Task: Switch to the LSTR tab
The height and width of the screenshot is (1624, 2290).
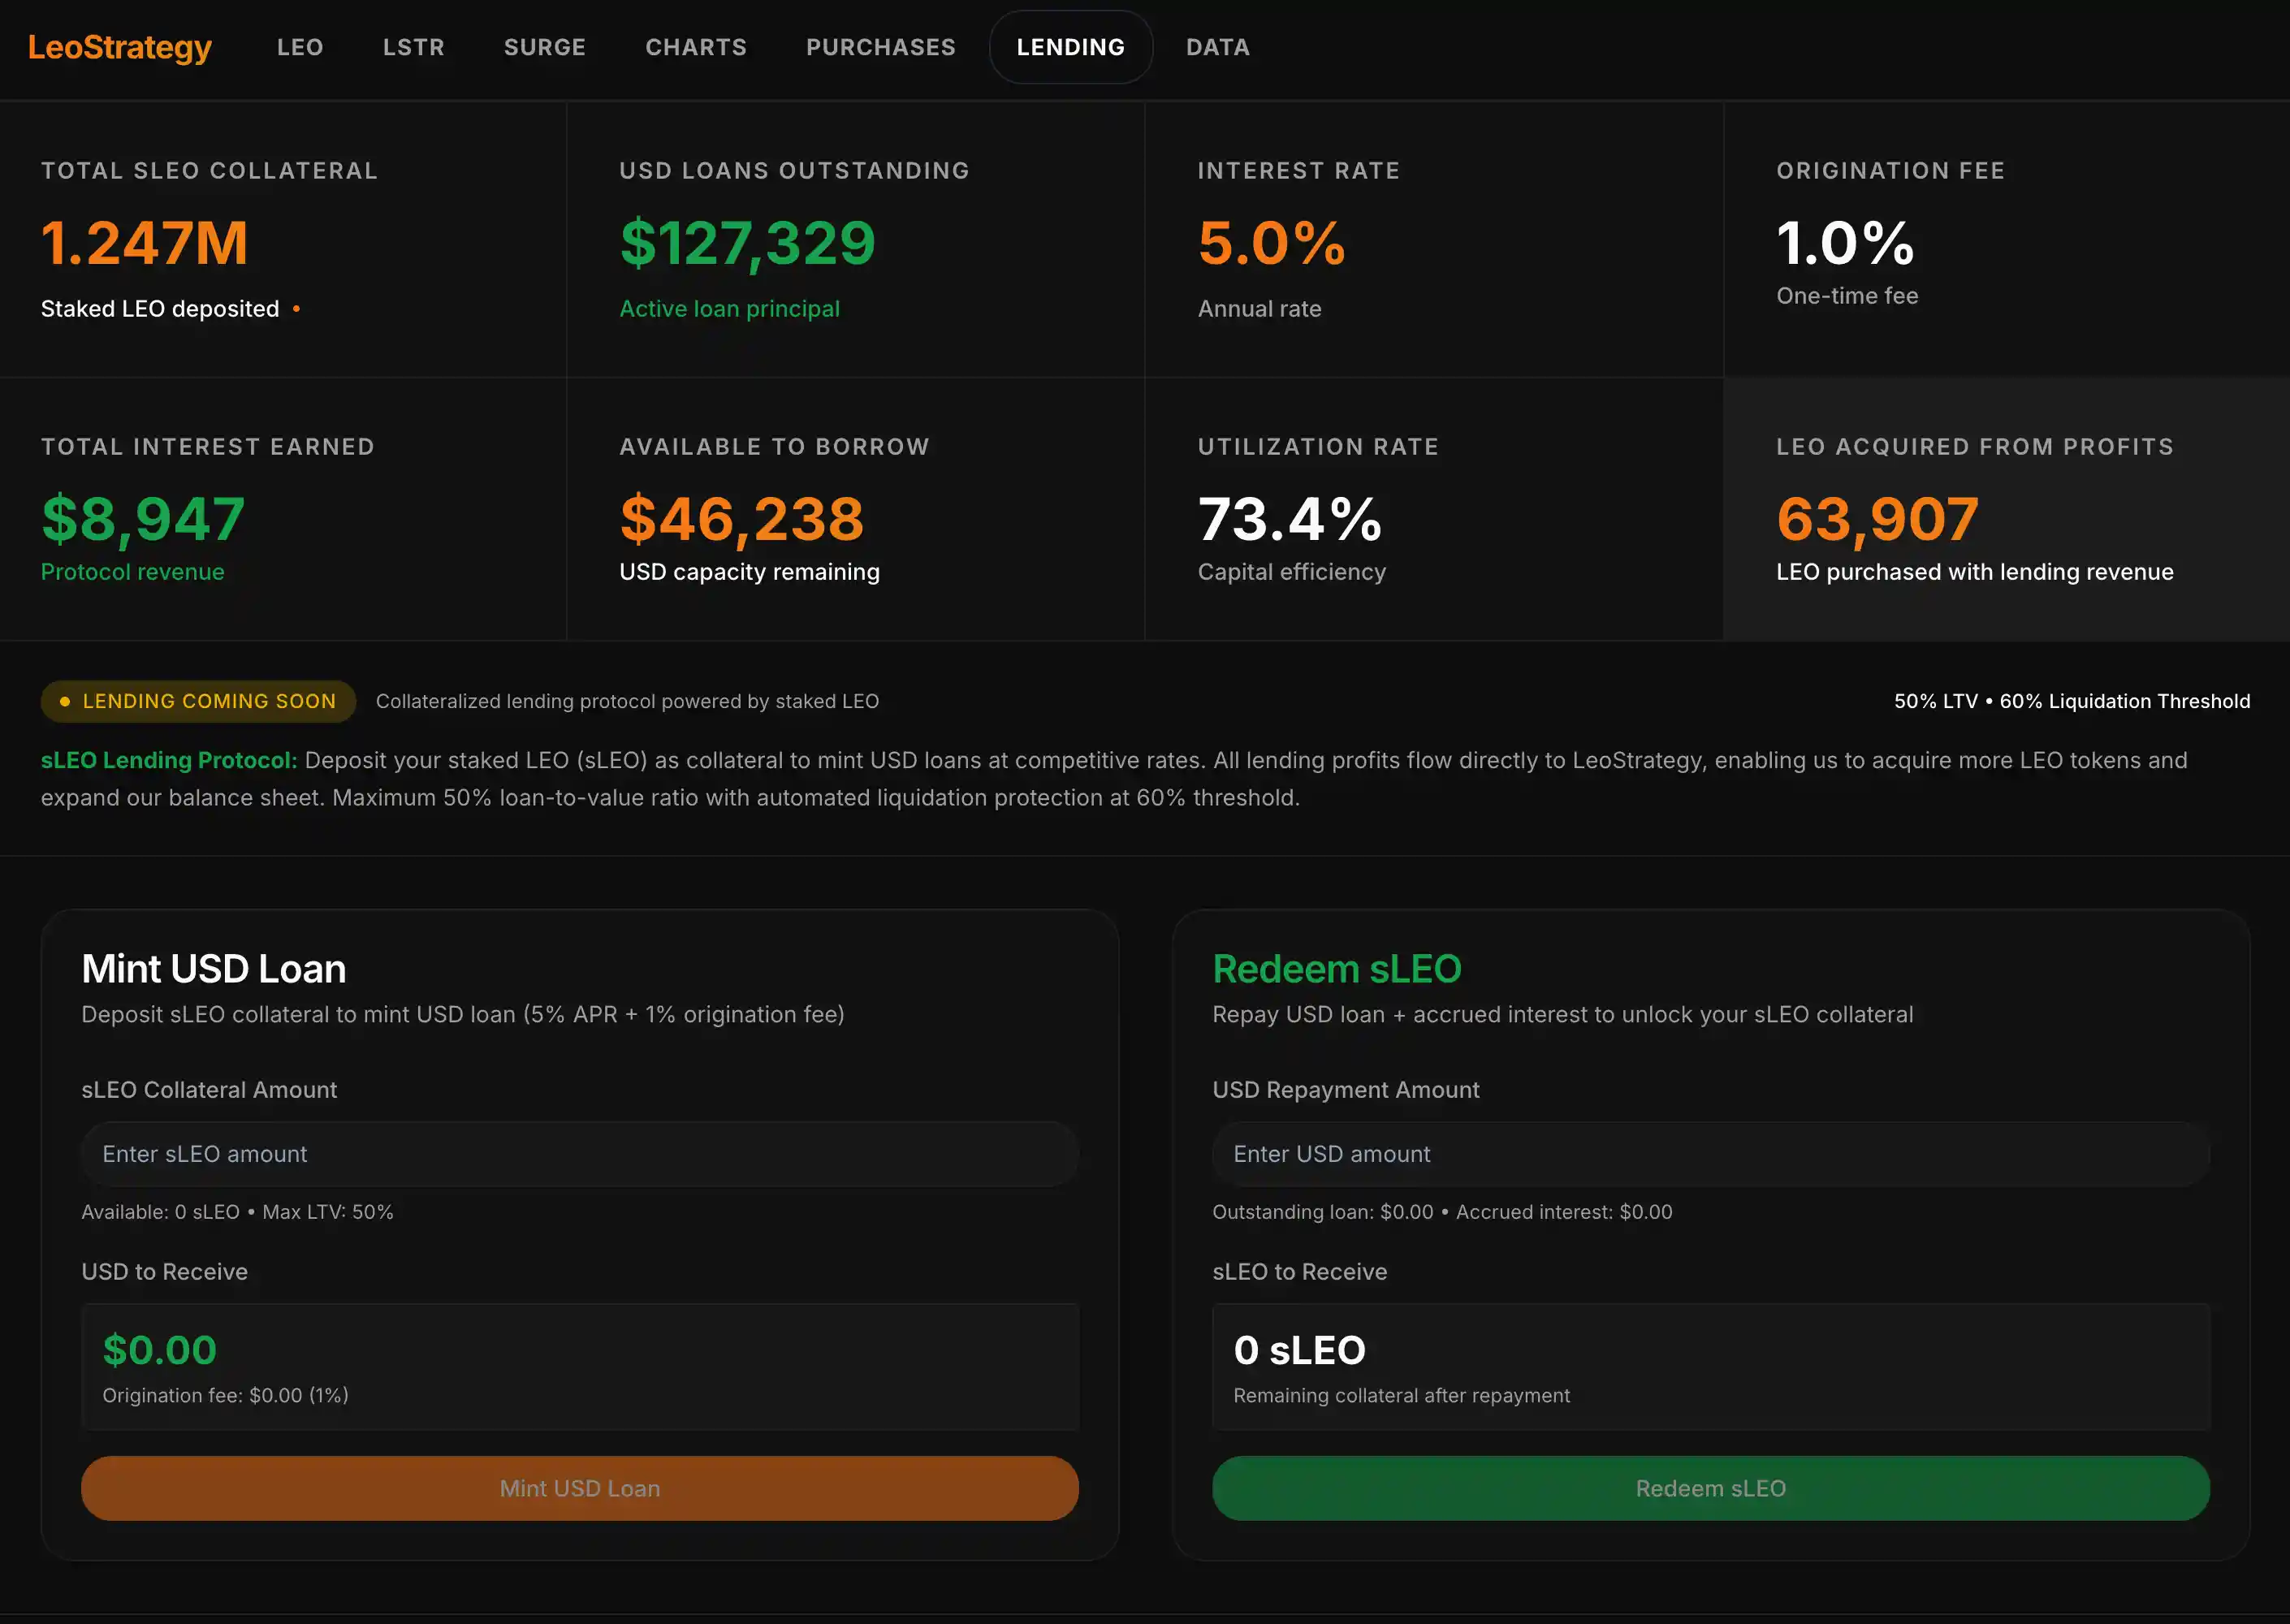Action: click(413, 47)
